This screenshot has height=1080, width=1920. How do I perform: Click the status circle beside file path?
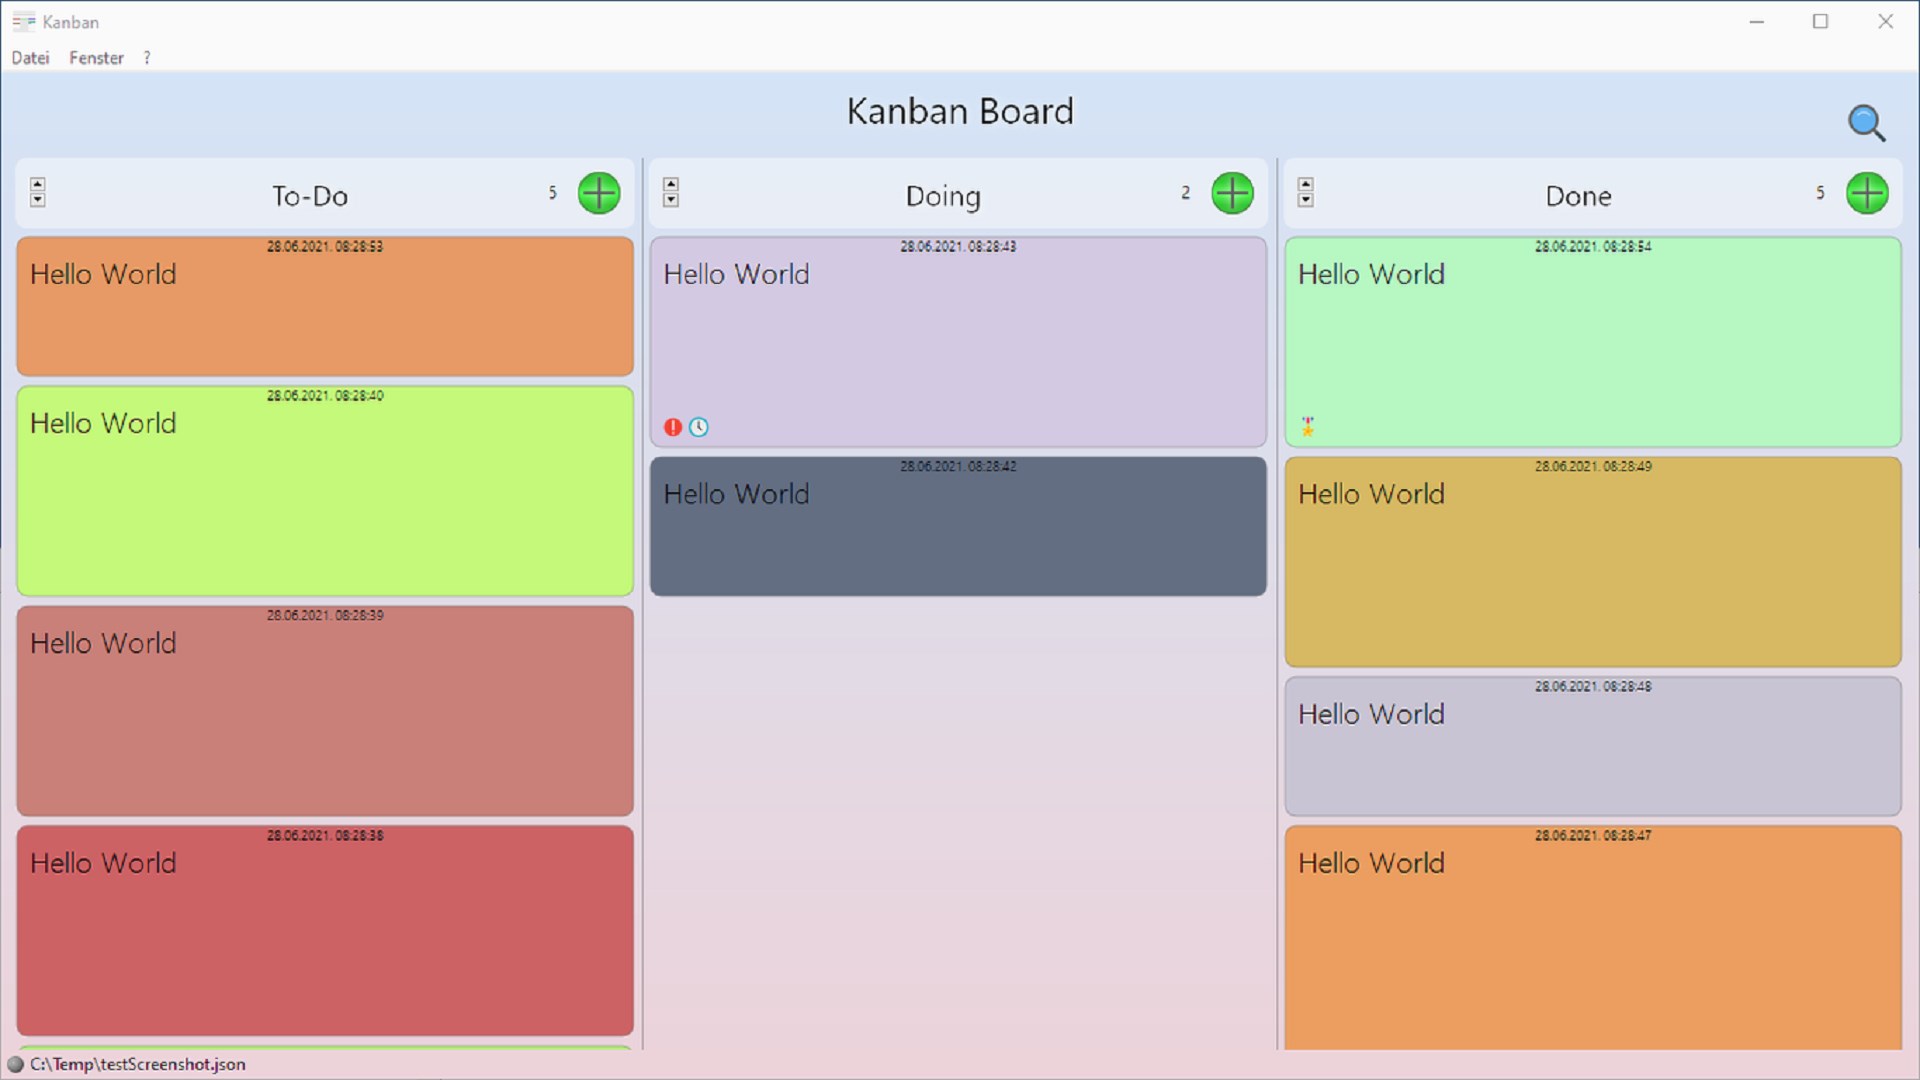point(15,1064)
